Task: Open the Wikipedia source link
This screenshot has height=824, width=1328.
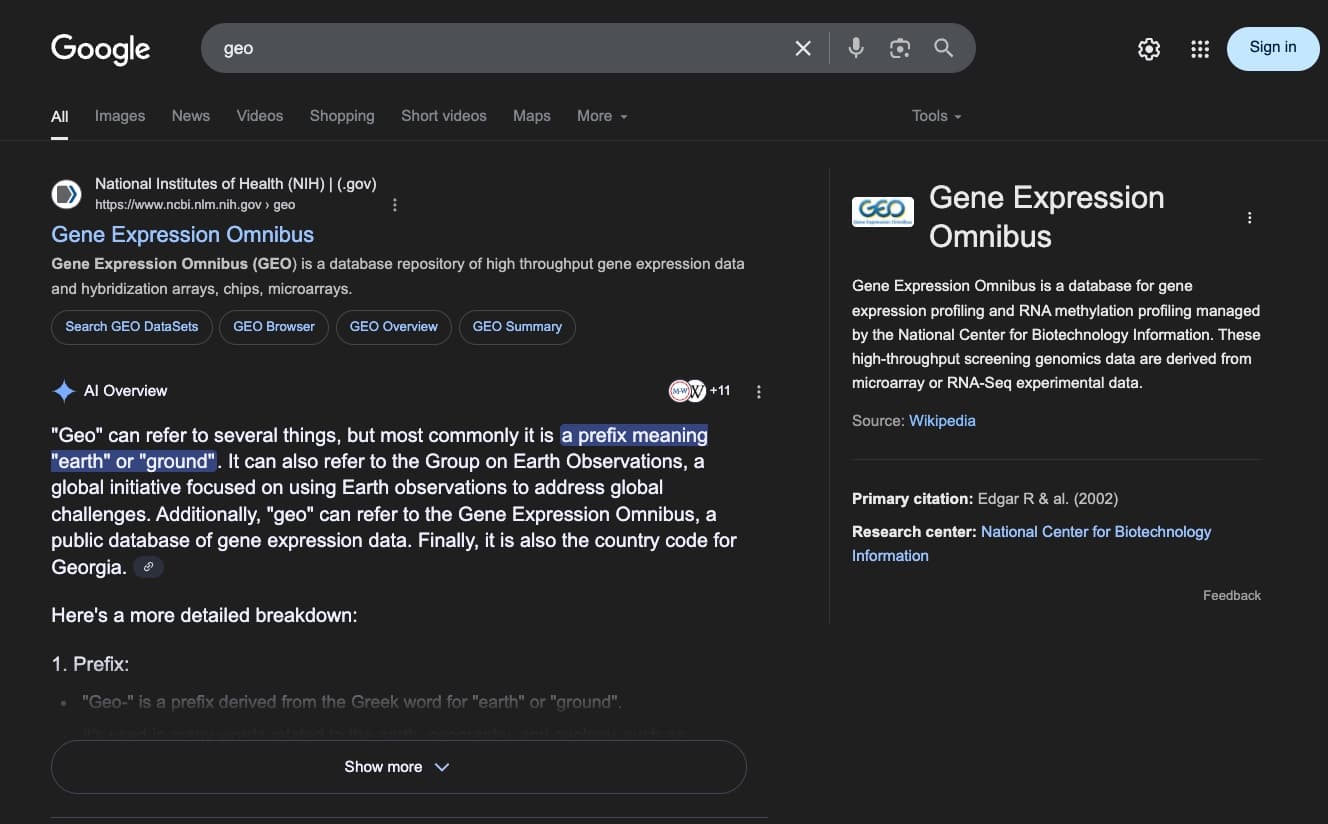Action: [x=942, y=421]
